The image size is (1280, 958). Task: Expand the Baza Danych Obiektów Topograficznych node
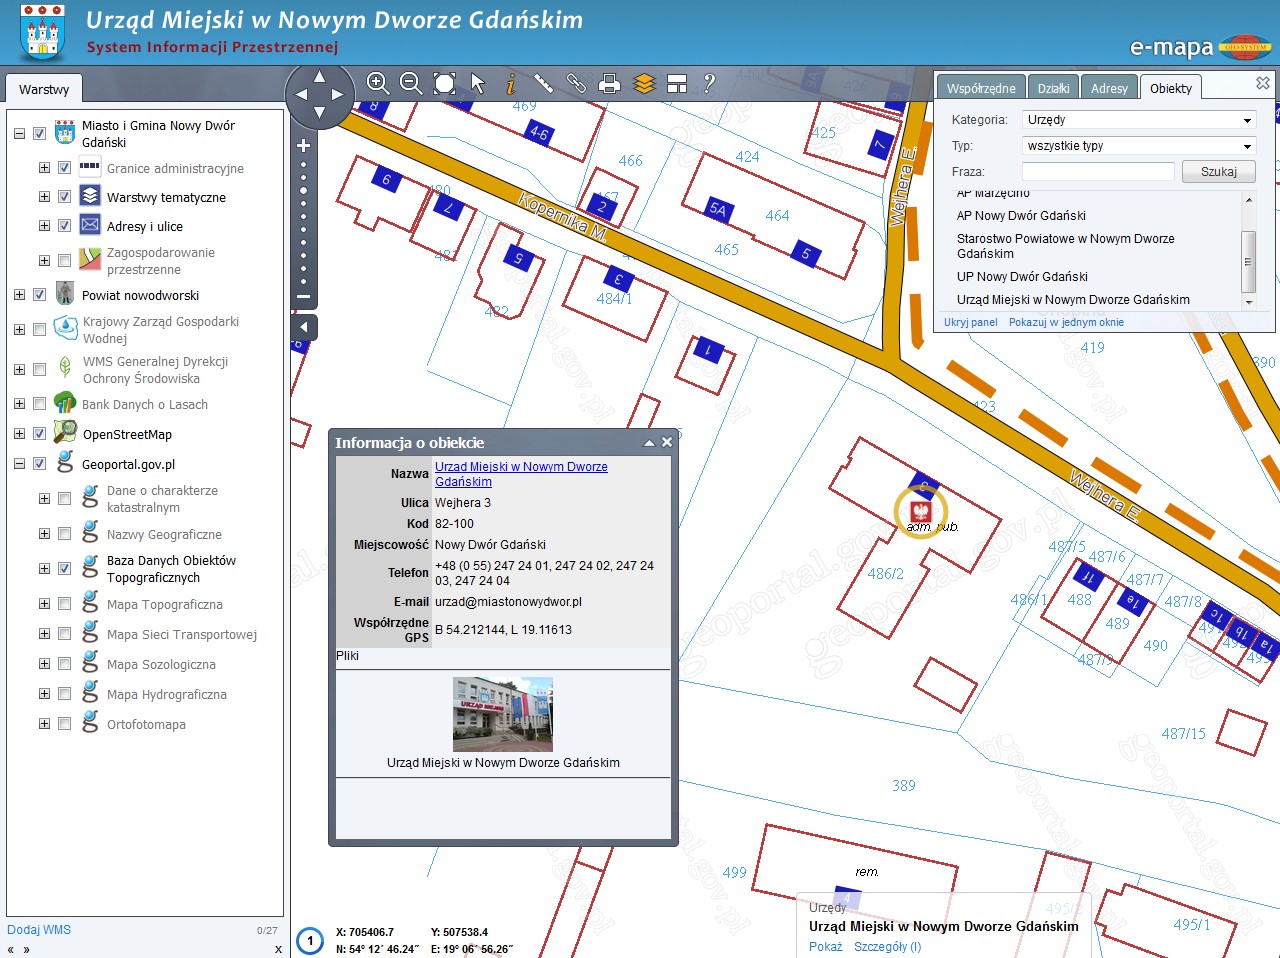pos(44,568)
